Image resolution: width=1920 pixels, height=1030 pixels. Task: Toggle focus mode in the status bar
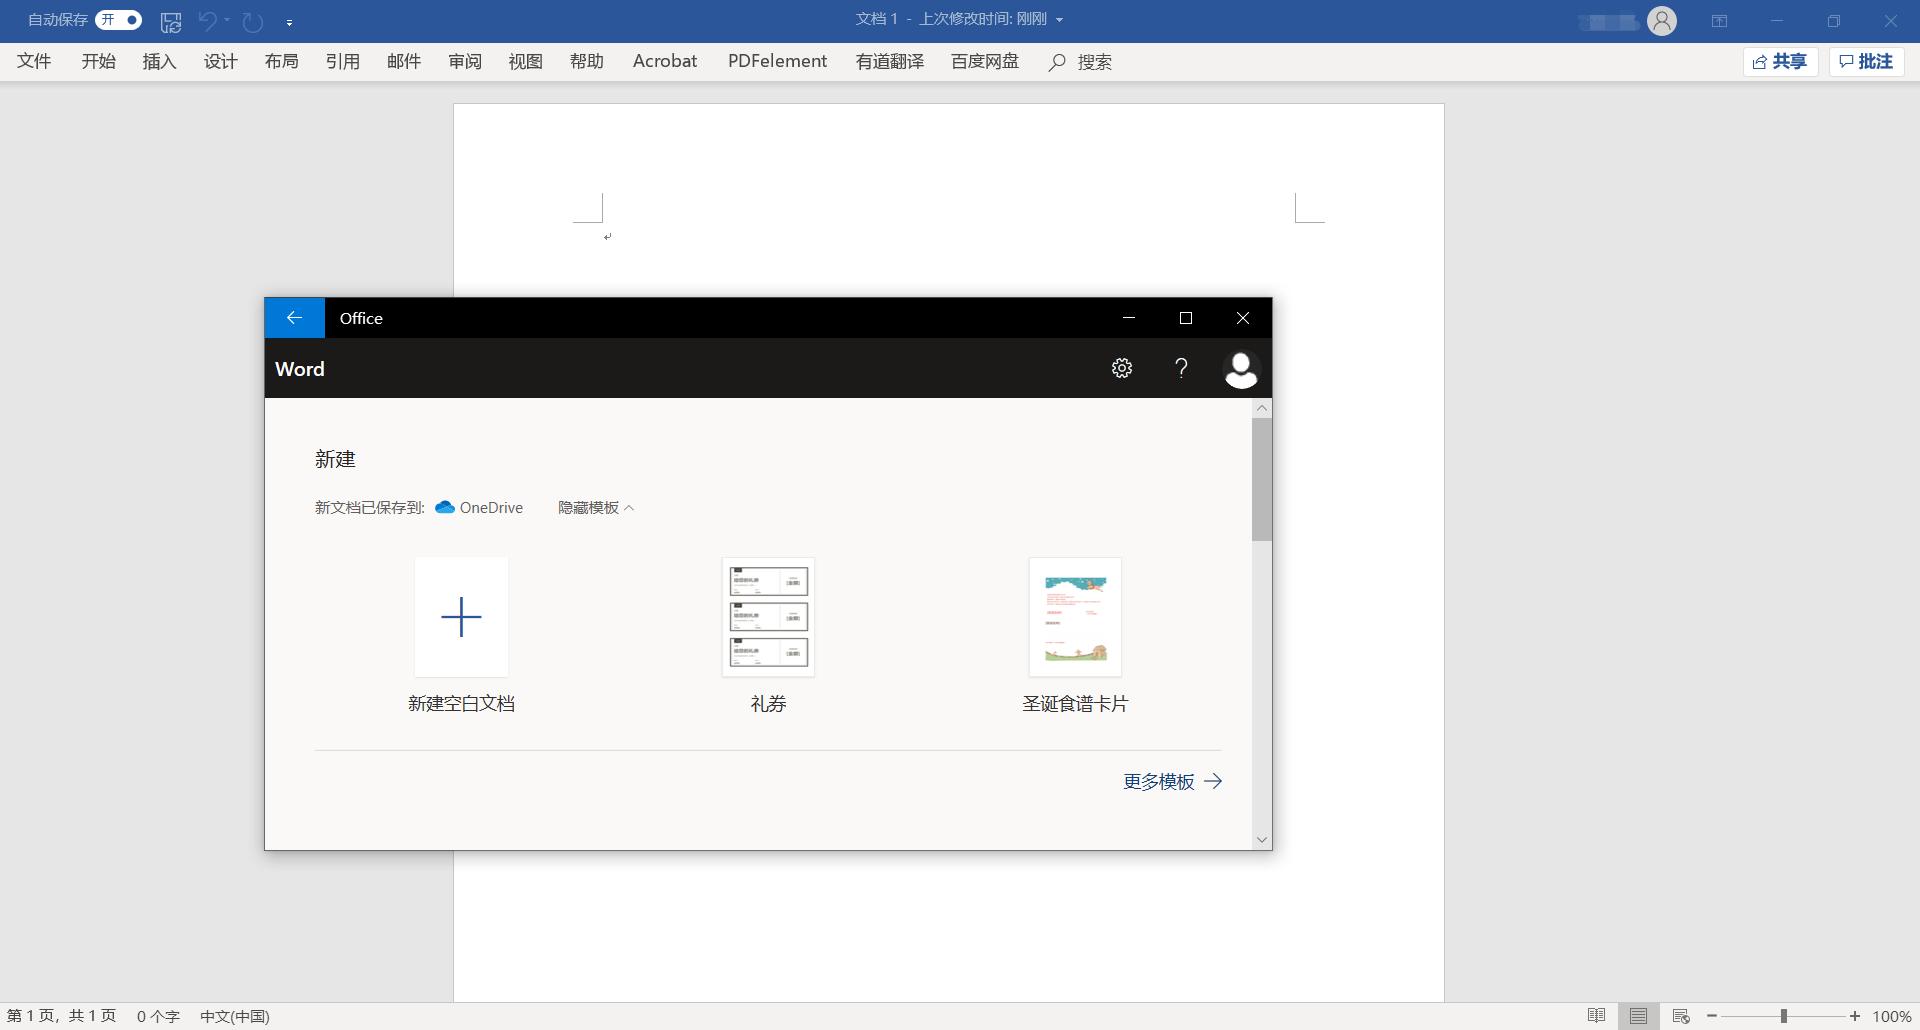coord(1639,1015)
